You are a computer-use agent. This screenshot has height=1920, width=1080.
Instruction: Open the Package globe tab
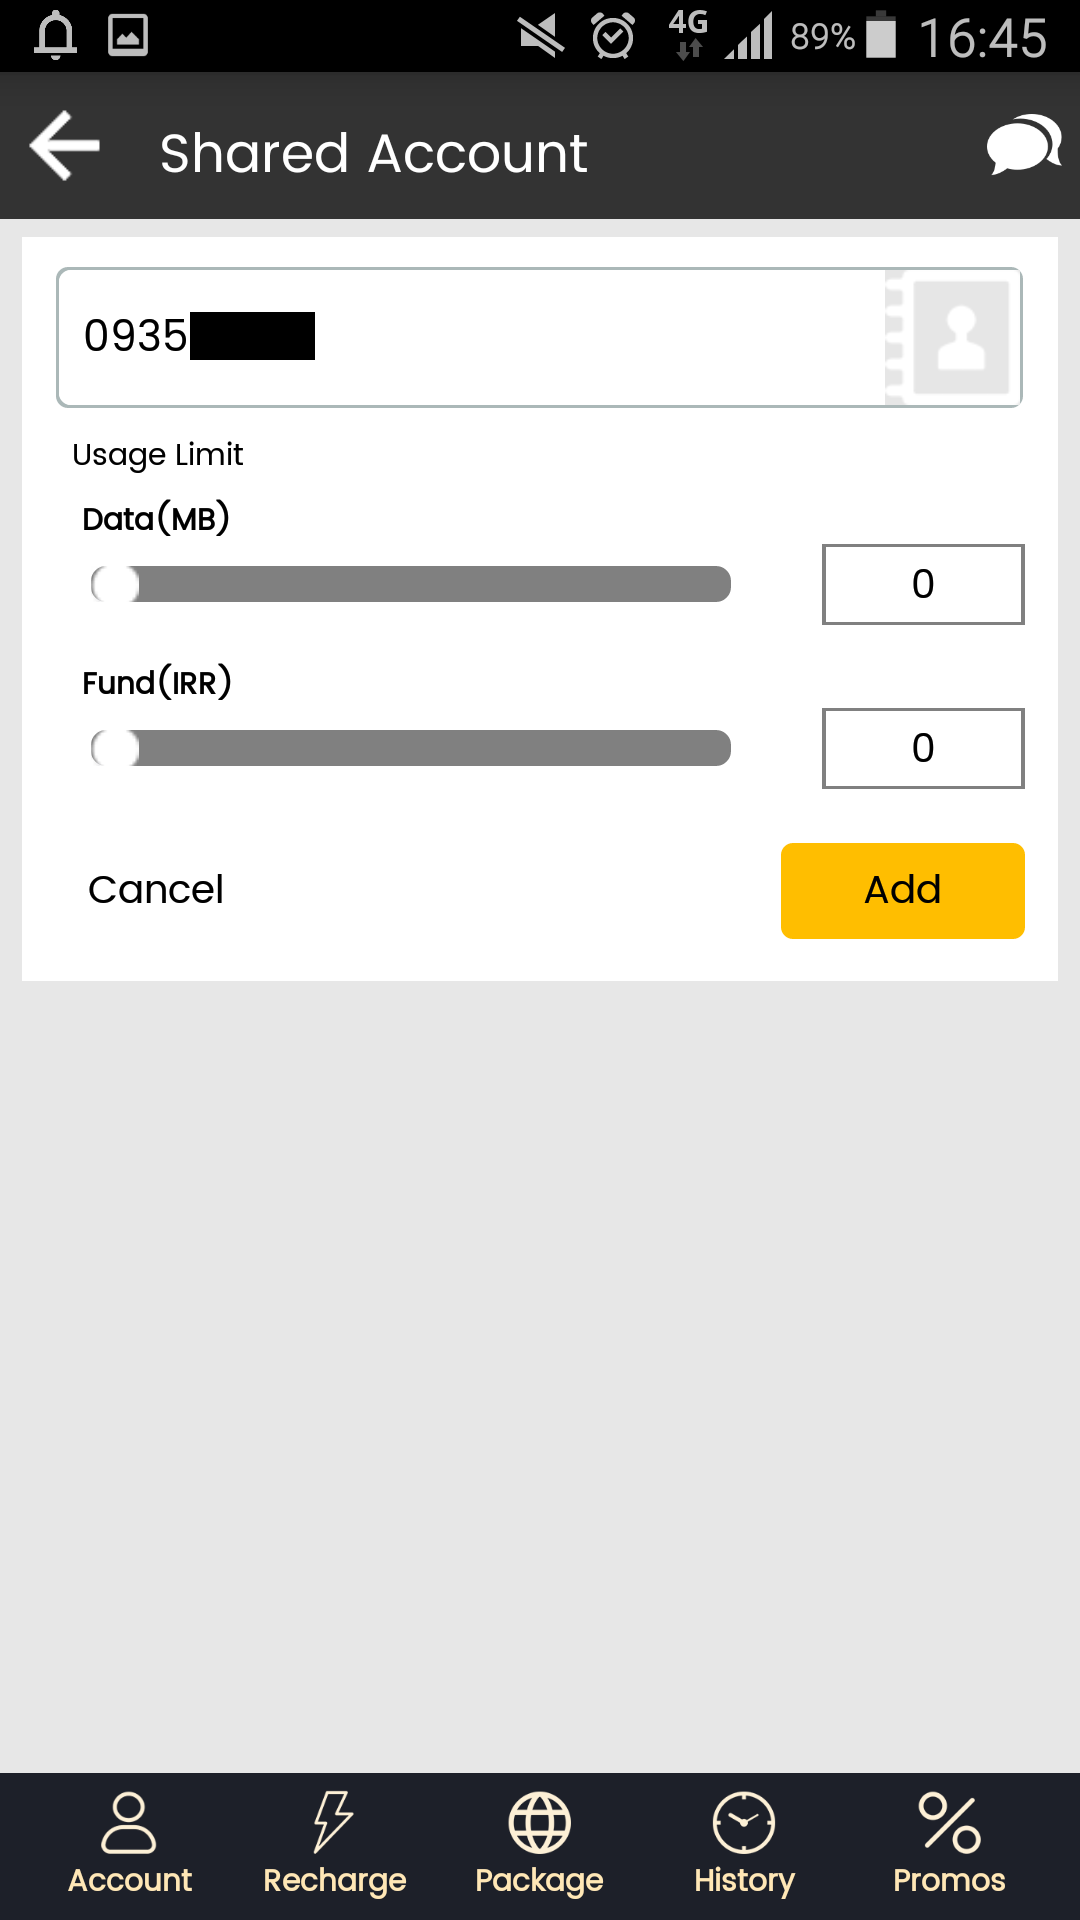(539, 1844)
